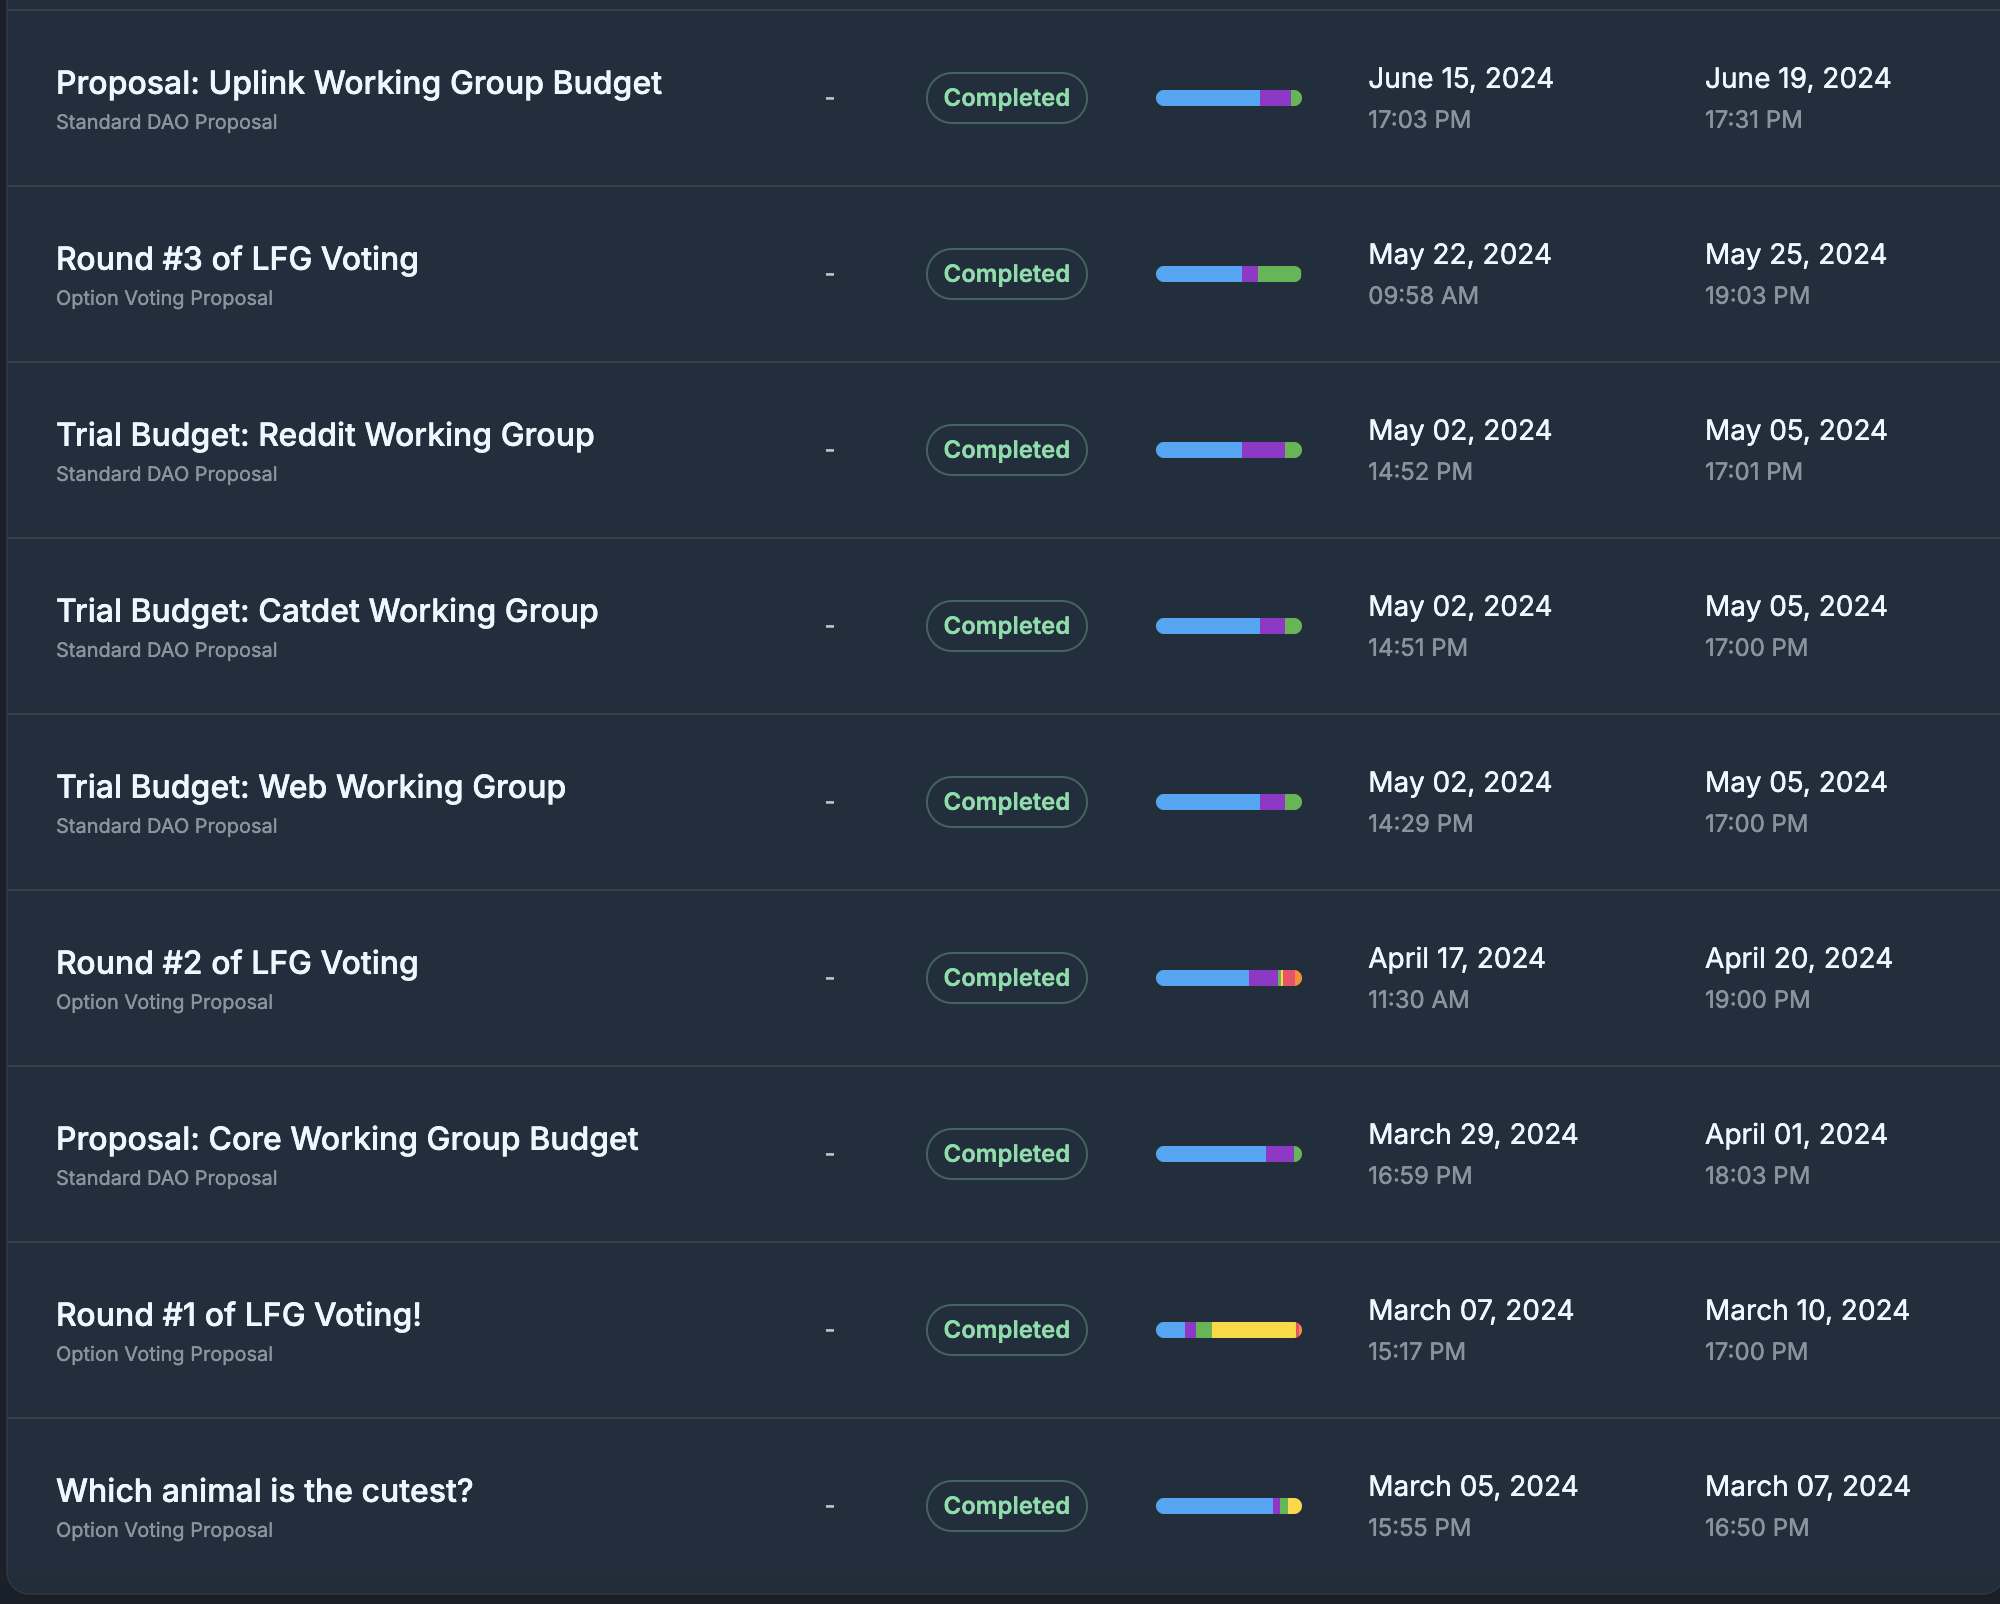Click June 15, 2024 start date
The image size is (2000, 1604).
[1460, 79]
